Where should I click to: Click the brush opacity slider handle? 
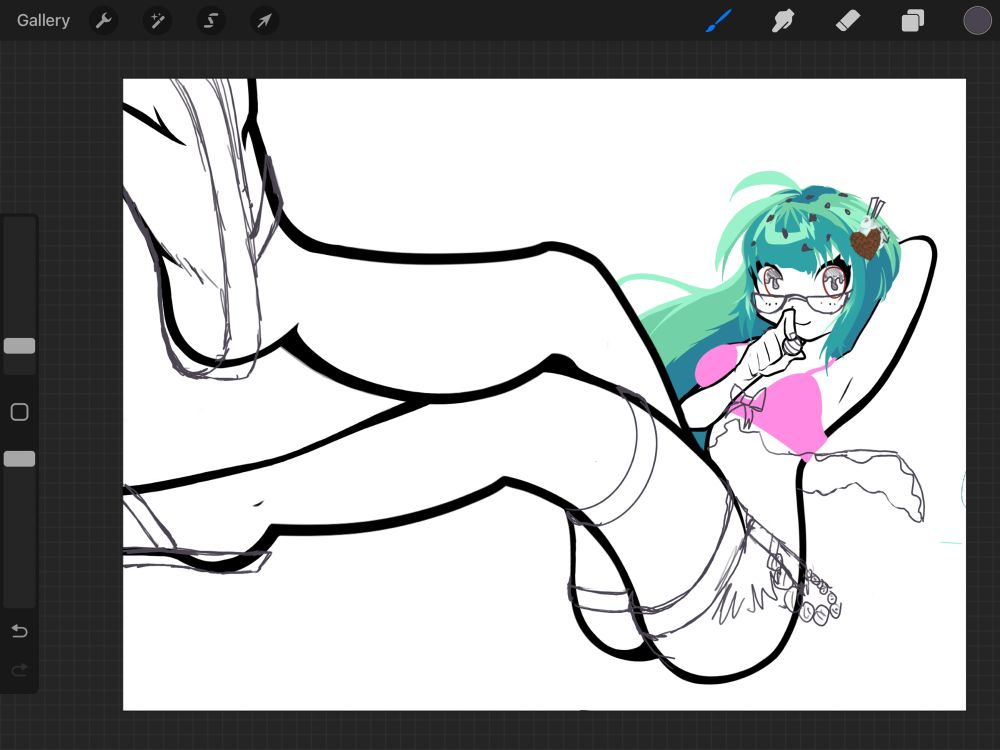click(20, 459)
